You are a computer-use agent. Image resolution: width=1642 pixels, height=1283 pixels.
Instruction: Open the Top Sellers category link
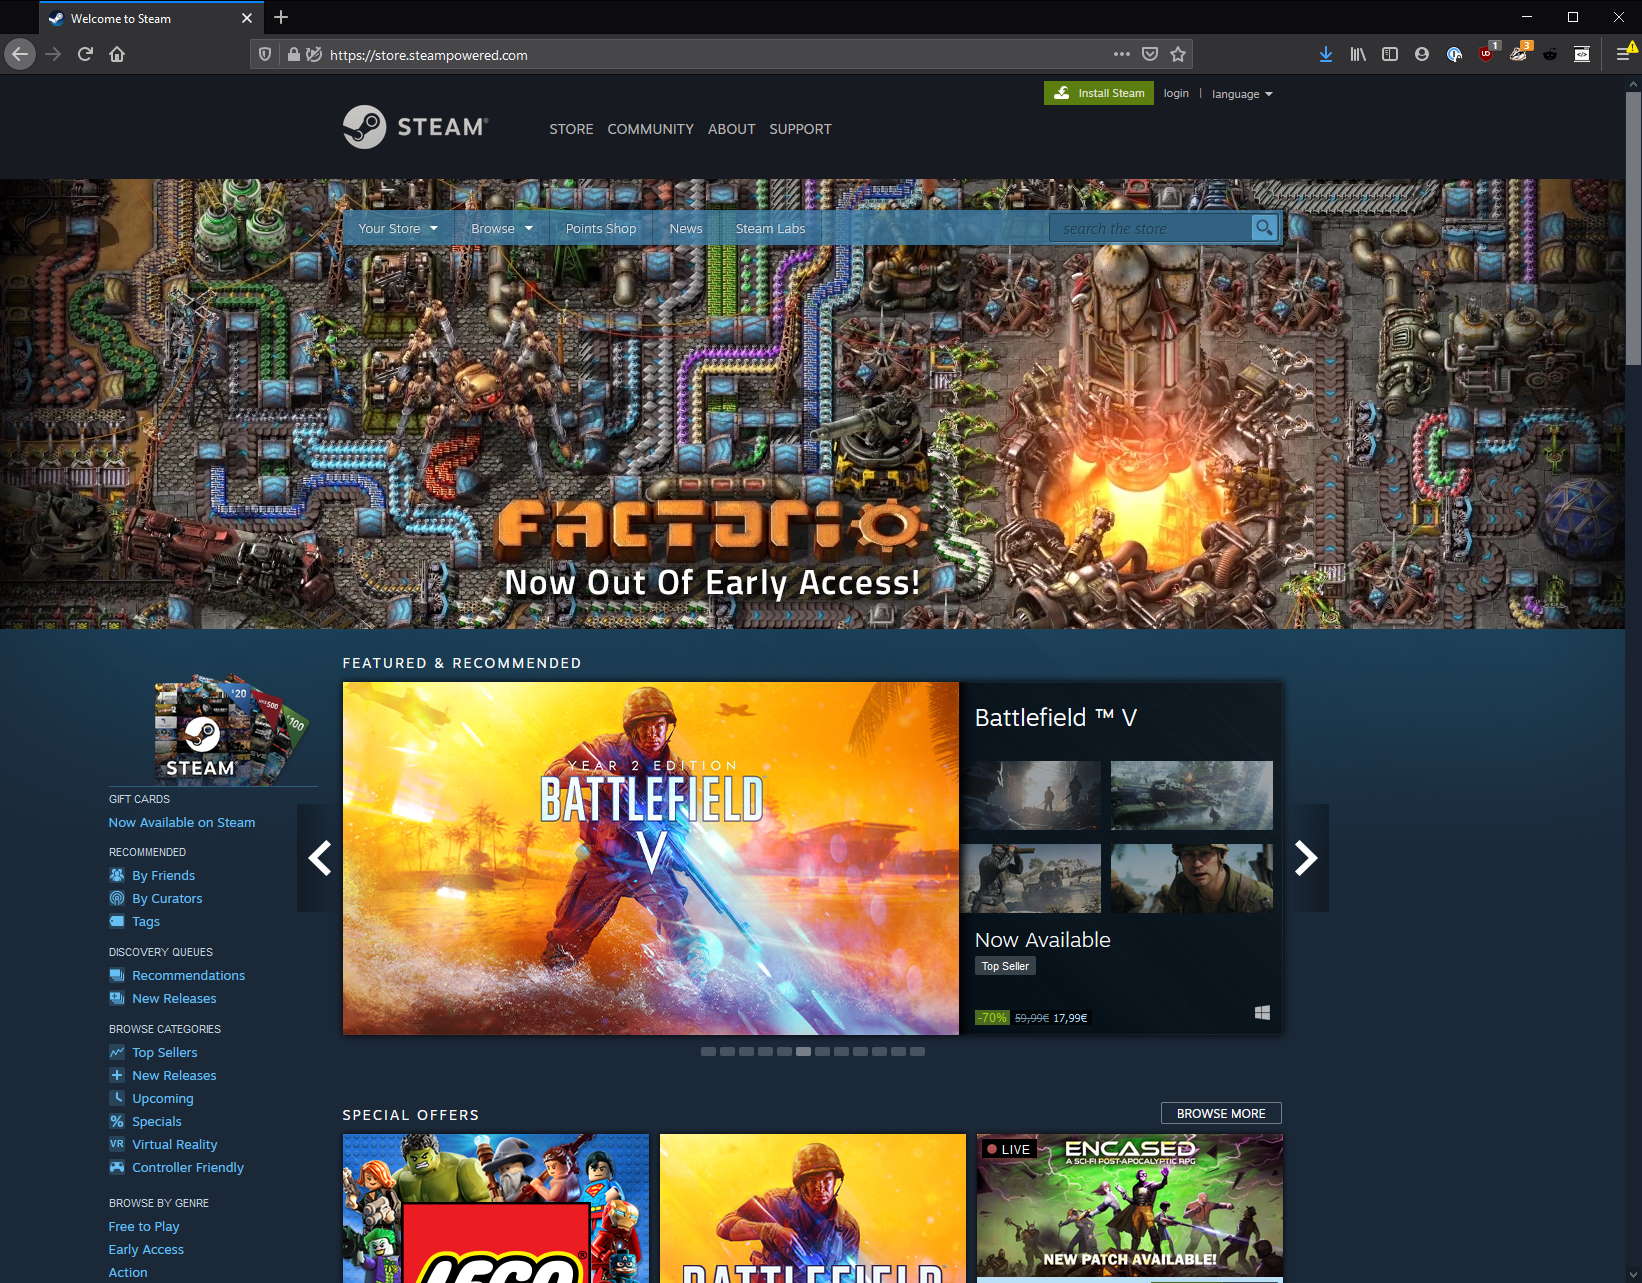164,1052
